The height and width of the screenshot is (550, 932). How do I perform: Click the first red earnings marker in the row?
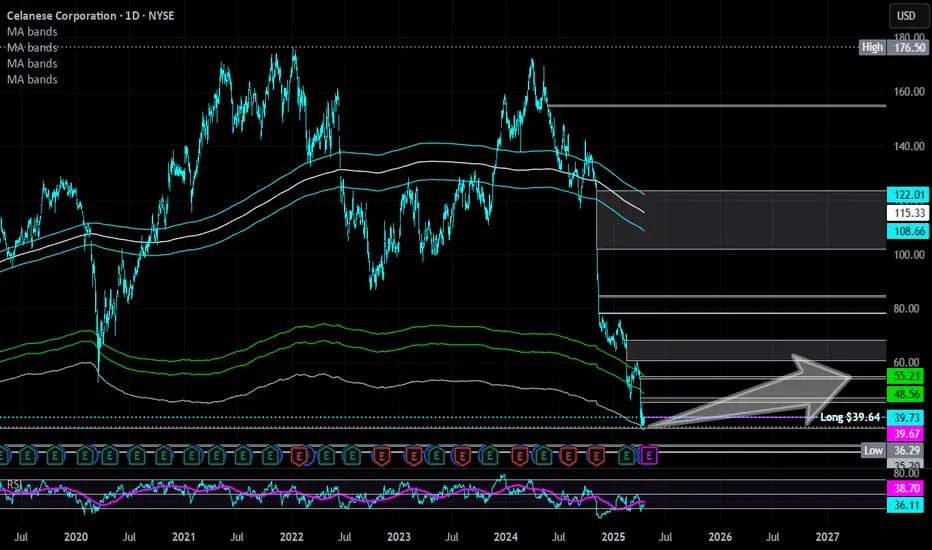point(299,456)
